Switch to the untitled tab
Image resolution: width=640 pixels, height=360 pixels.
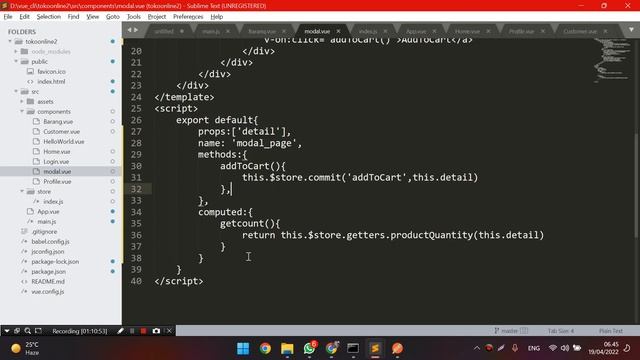164,31
